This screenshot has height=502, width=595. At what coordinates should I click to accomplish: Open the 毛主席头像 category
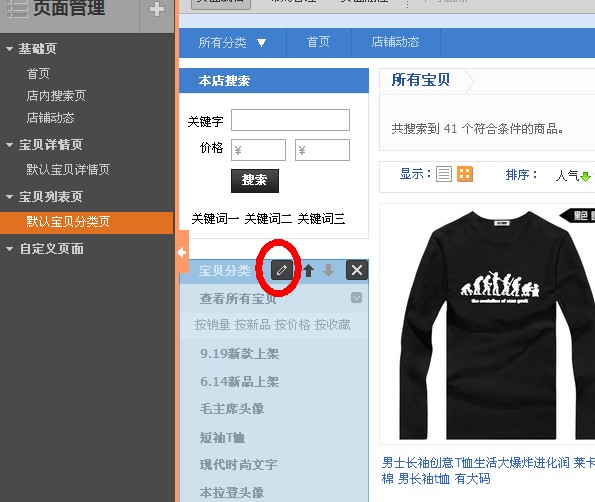pyautogui.click(x=231, y=409)
